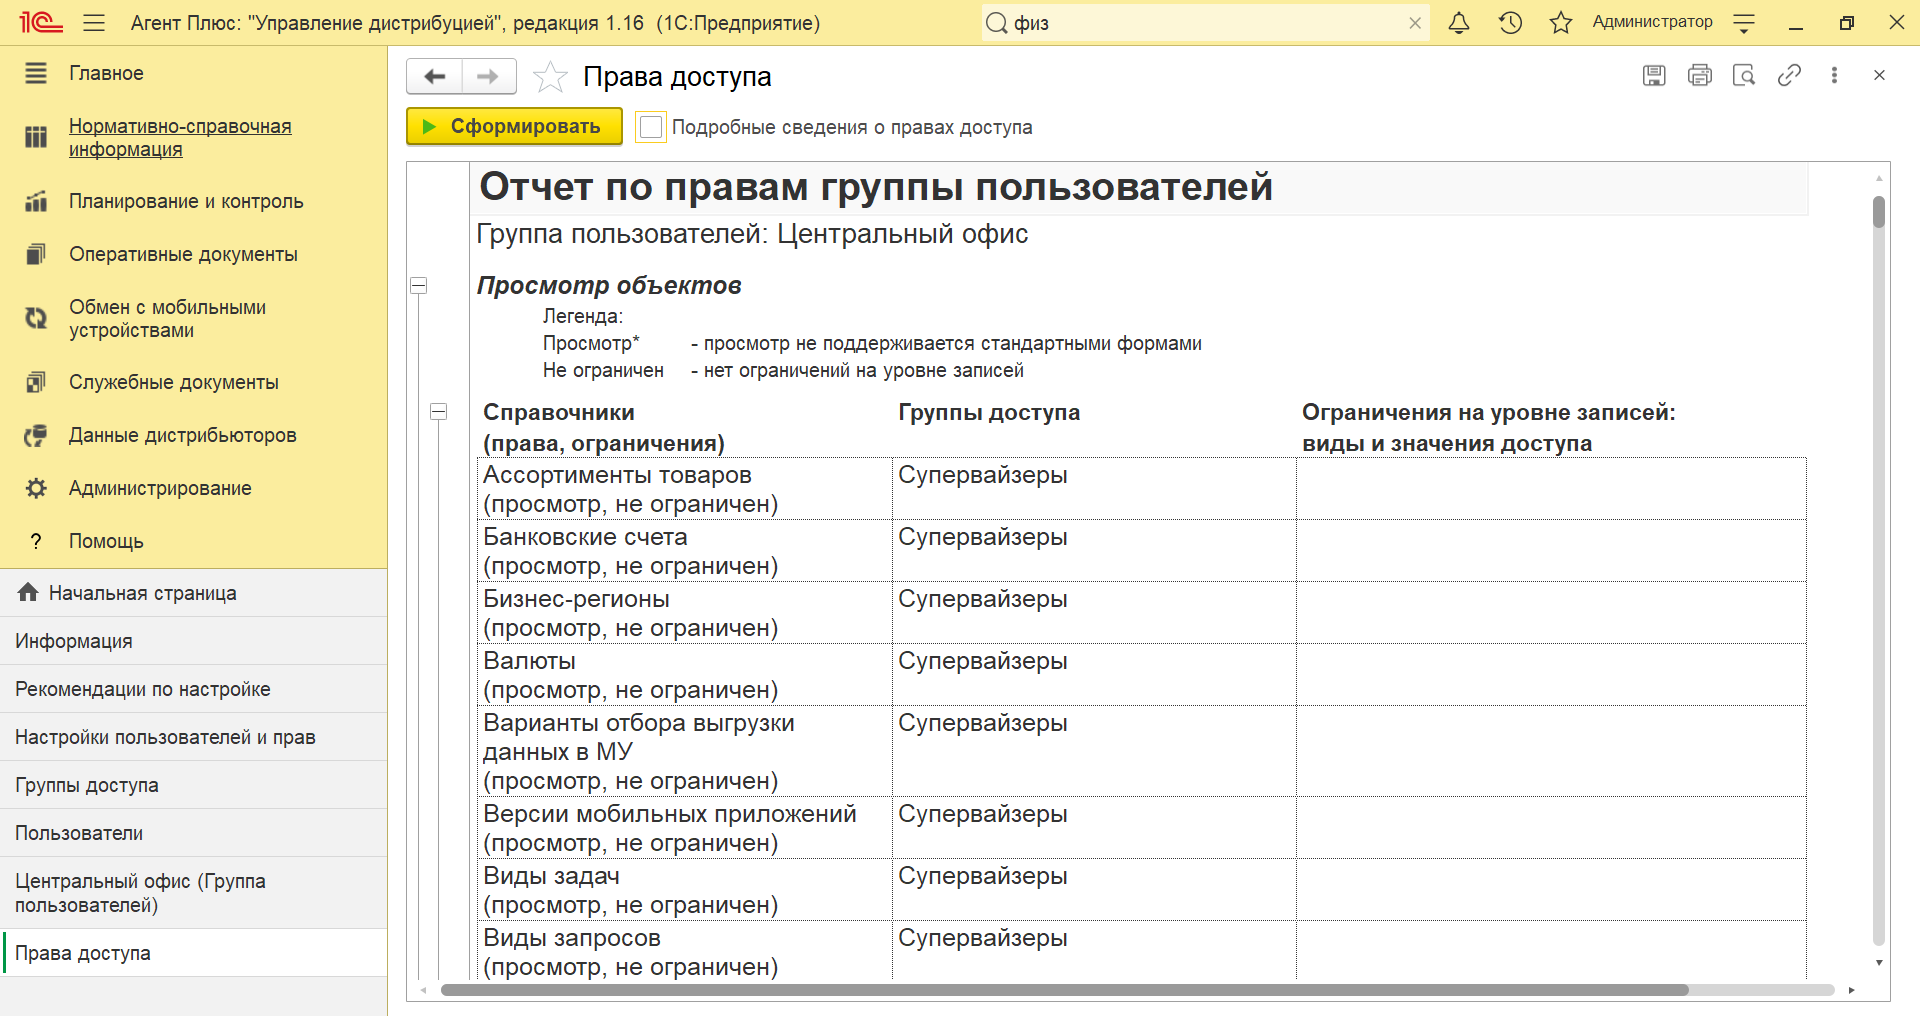Image resolution: width=1920 pixels, height=1016 pixels.
Task: Select the 'Банковские счета' cell
Action: (685, 551)
